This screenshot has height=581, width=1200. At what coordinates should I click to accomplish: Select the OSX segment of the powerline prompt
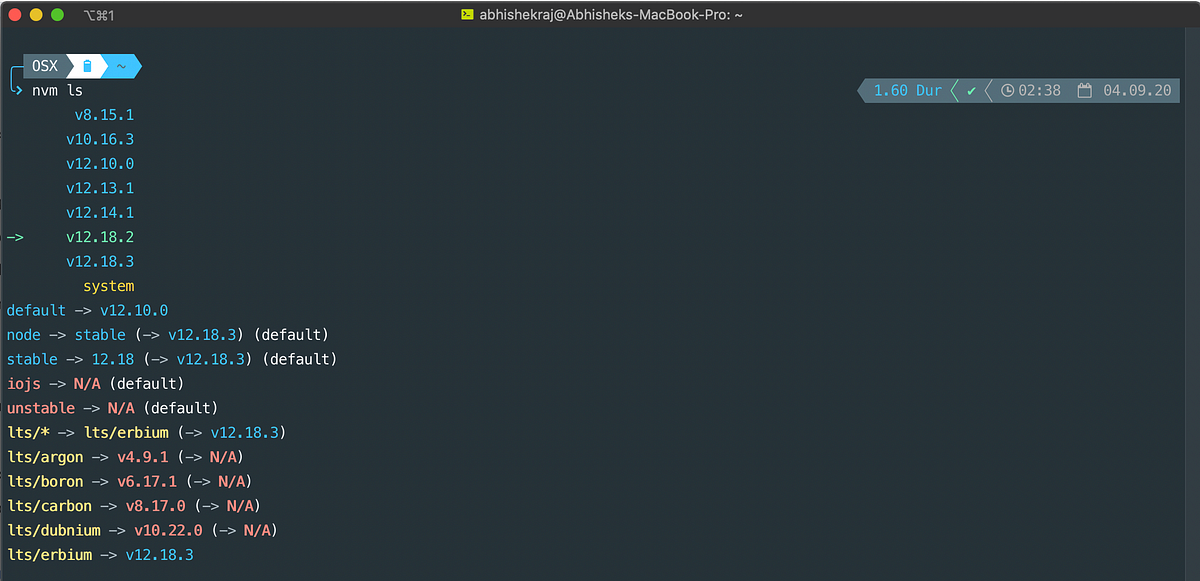tap(45, 66)
